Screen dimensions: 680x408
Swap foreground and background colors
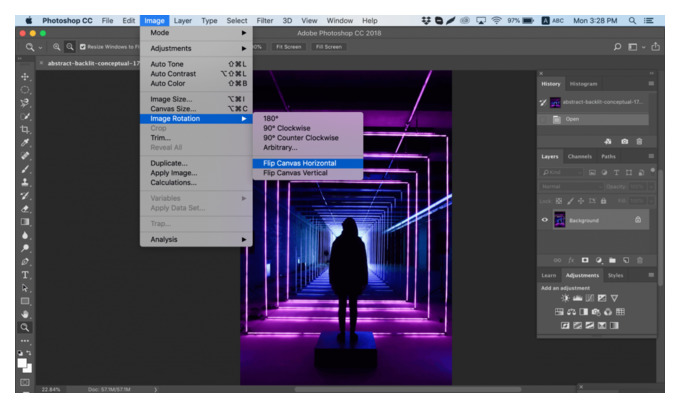[x=29, y=353]
